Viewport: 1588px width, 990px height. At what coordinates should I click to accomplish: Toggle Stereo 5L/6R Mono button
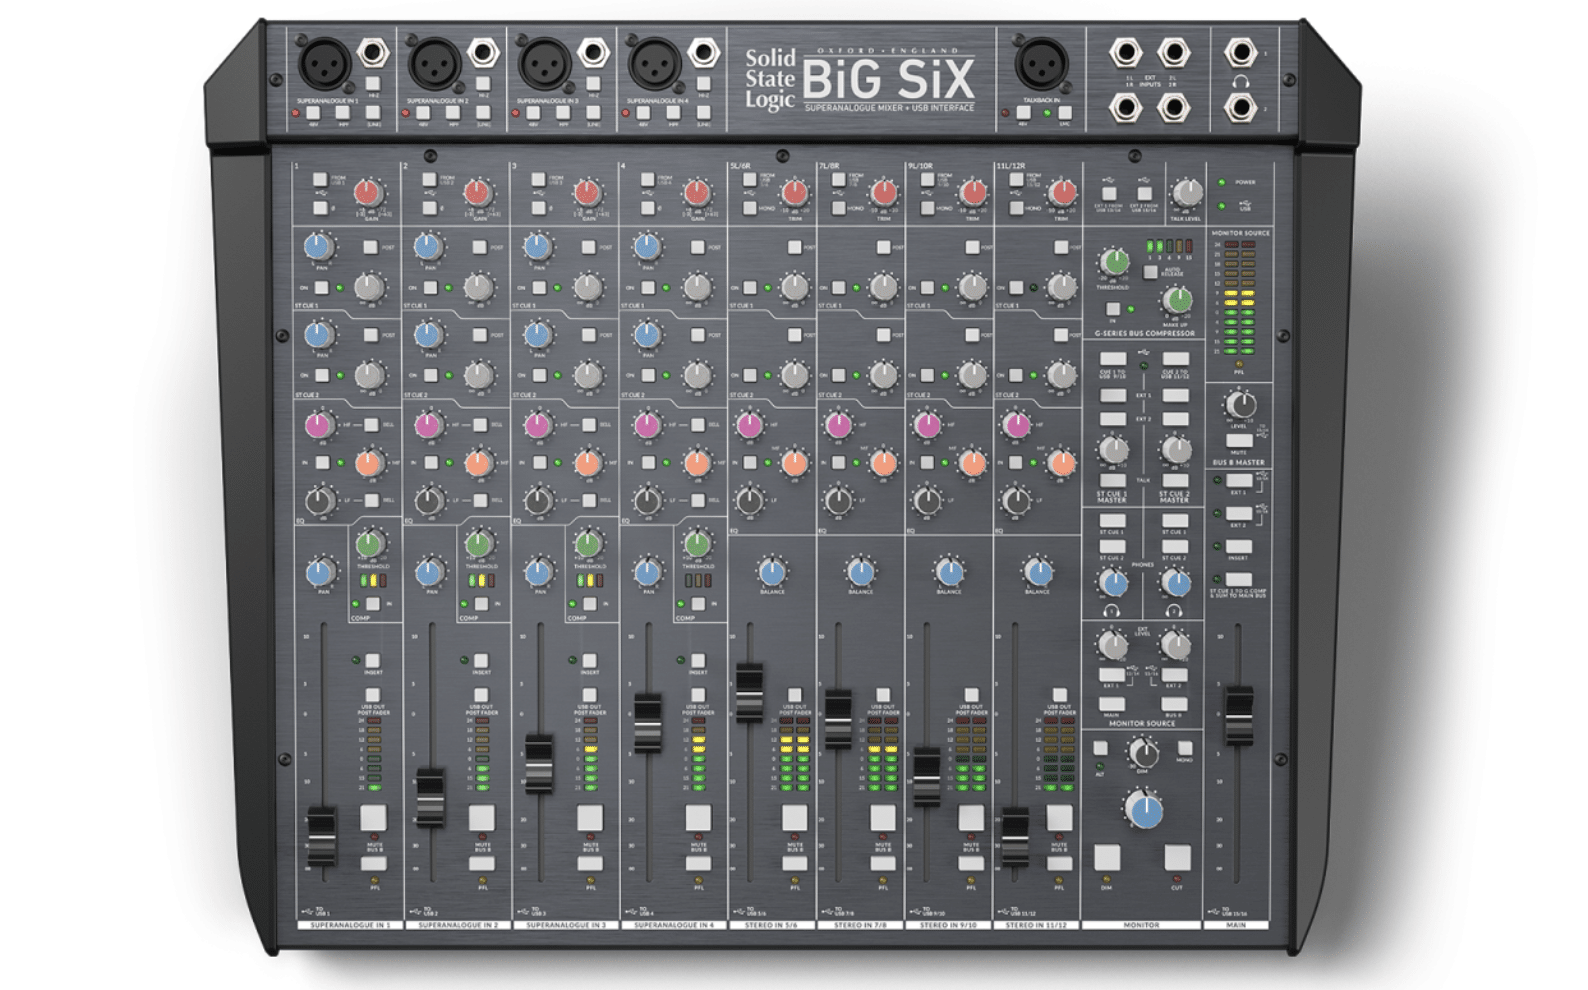point(749,208)
